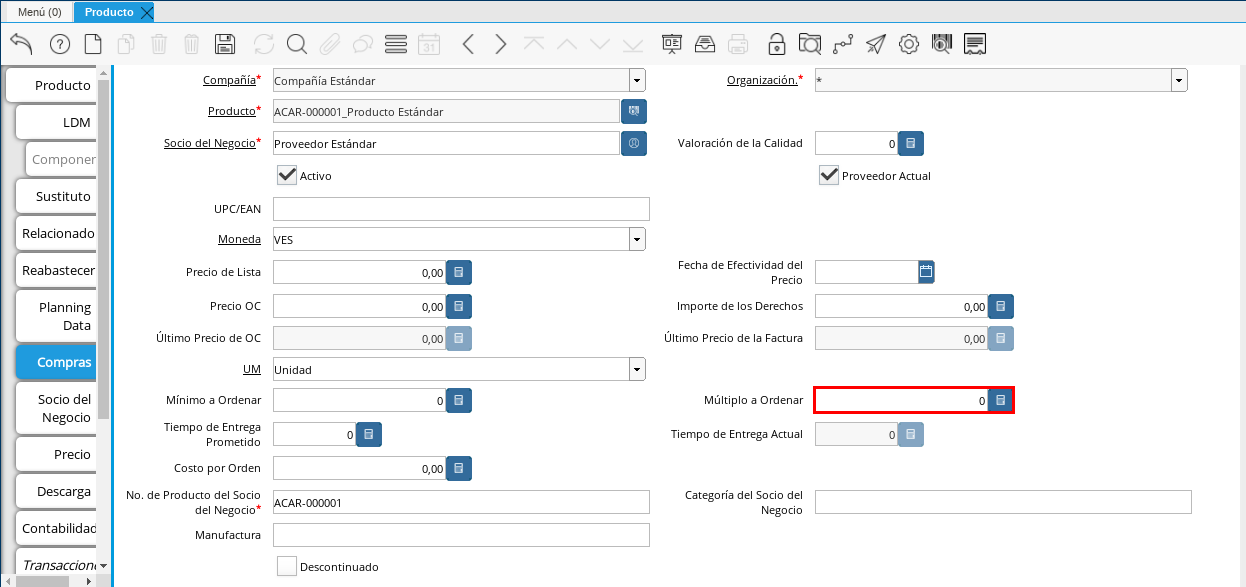Go to next record using right chevron
The image size is (1246, 587).
(501, 44)
